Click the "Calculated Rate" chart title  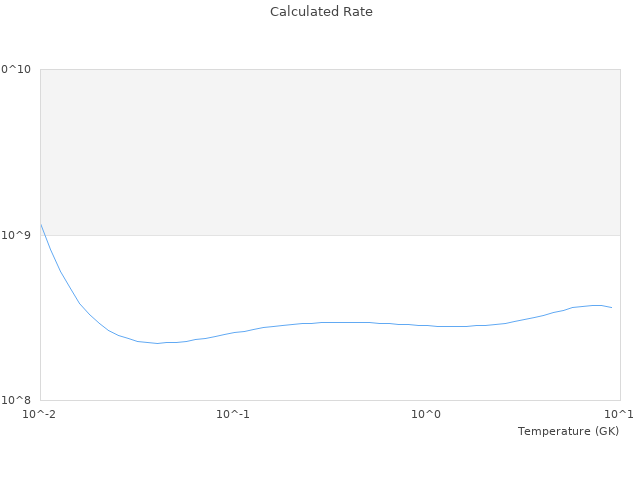click(x=320, y=12)
